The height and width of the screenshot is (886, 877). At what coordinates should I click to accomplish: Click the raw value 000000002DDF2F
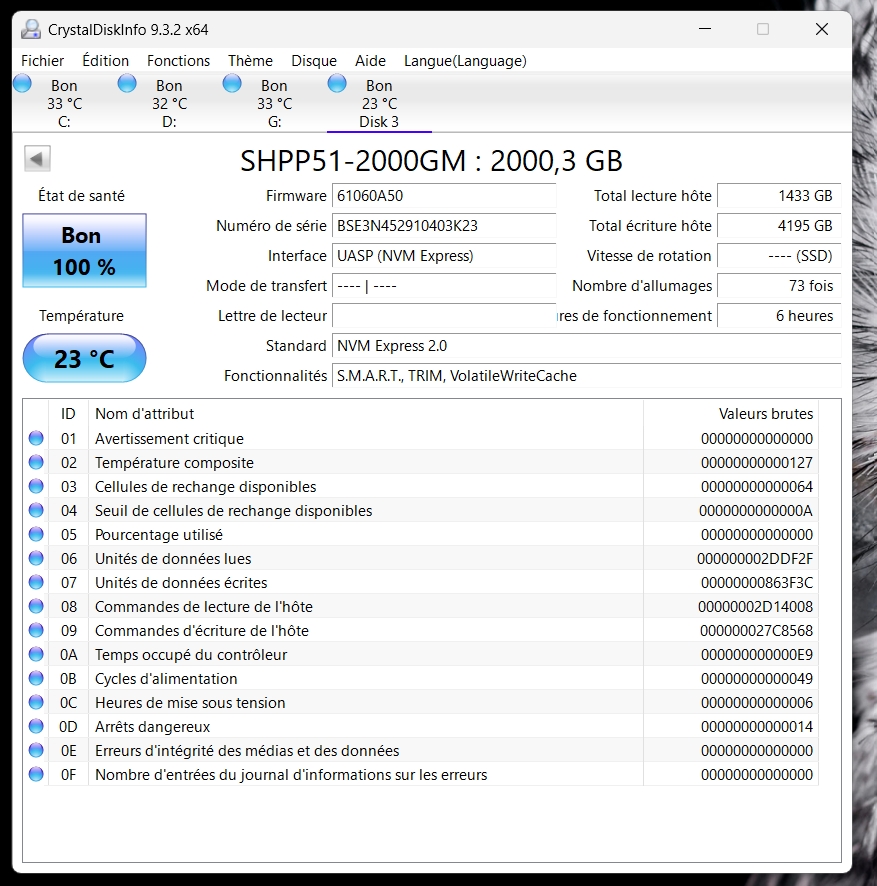point(755,559)
